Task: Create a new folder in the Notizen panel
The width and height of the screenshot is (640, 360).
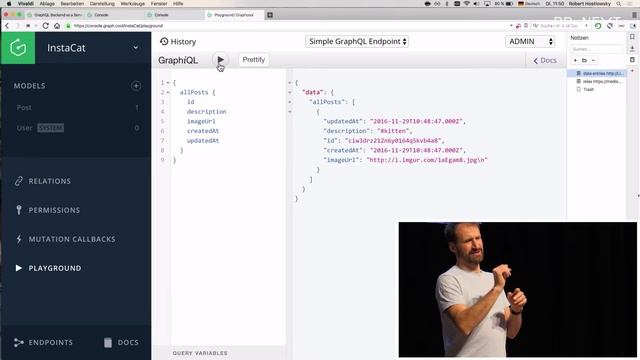Action: click(584, 60)
